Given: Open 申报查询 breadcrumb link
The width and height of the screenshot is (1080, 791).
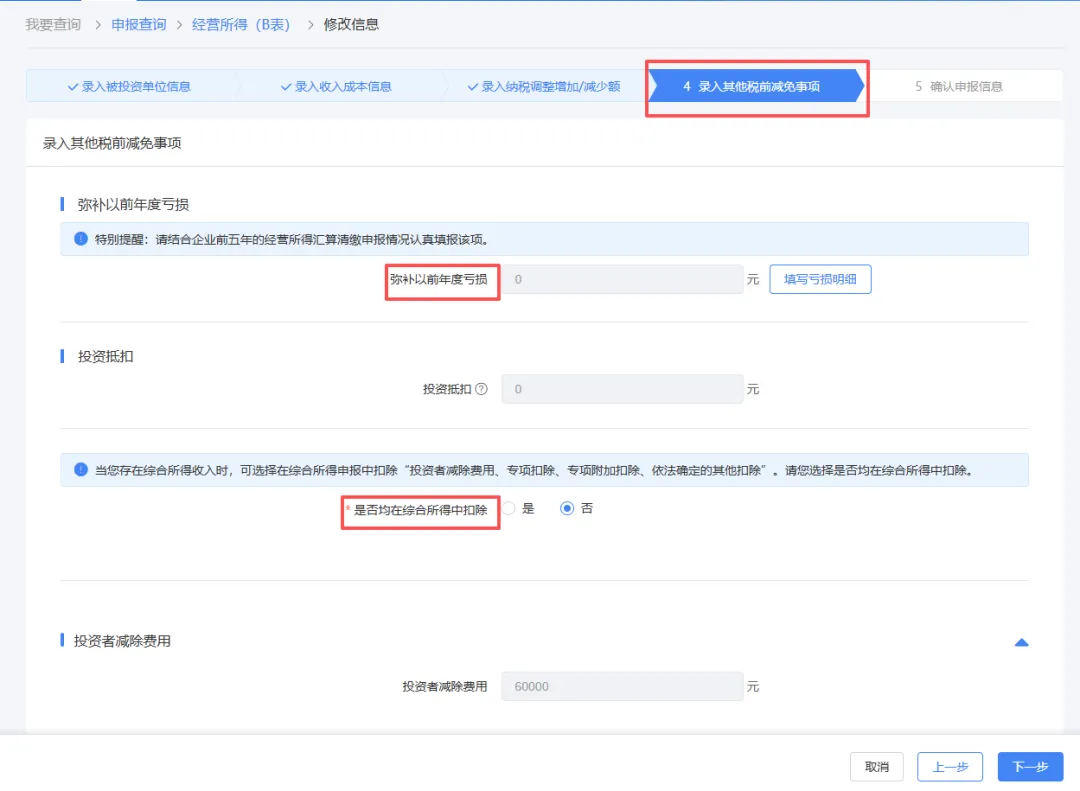Looking at the screenshot, I should [139, 24].
